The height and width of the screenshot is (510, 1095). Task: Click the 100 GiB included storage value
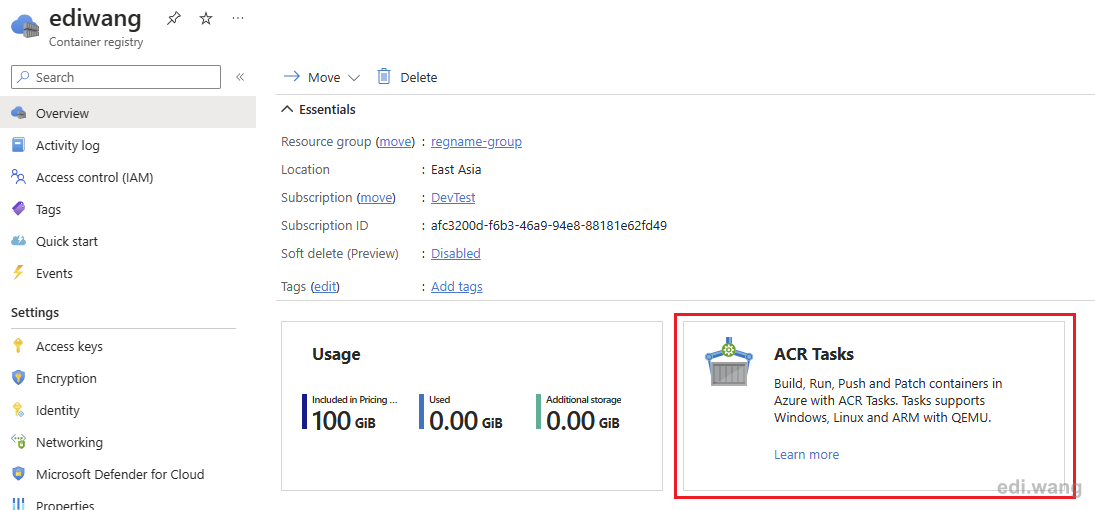(344, 421)
